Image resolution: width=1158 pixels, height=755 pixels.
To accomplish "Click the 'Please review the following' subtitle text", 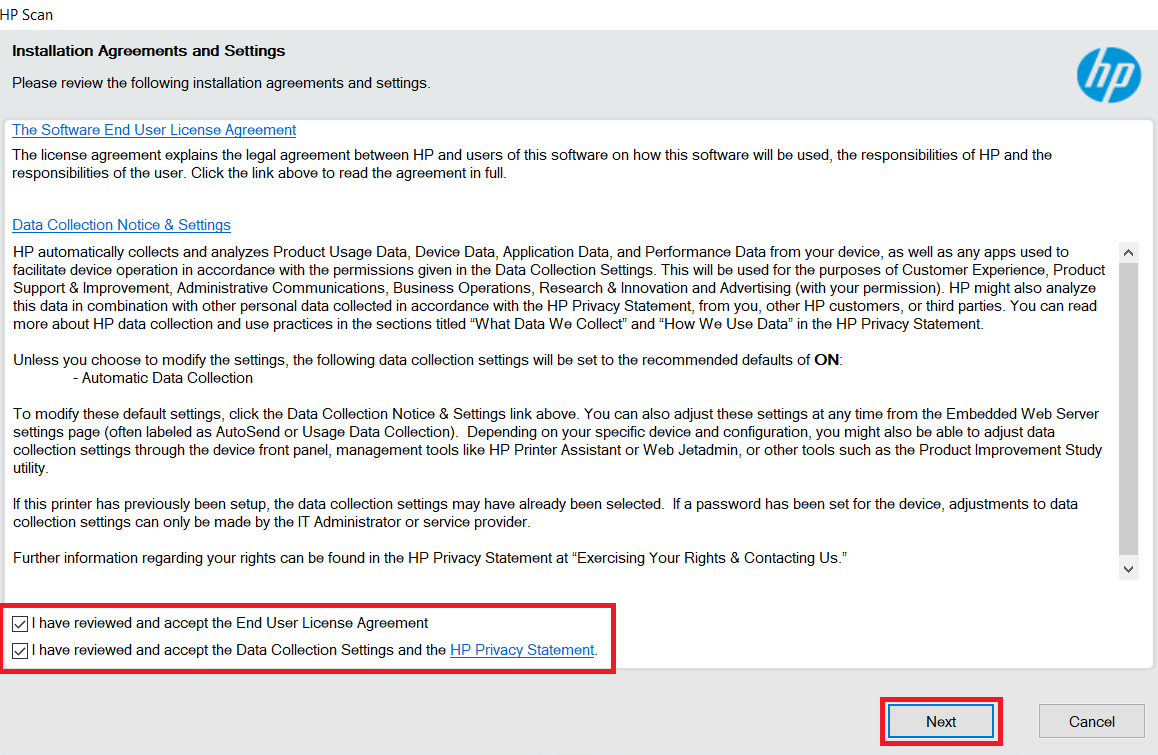I will click(x=221, y=83).
